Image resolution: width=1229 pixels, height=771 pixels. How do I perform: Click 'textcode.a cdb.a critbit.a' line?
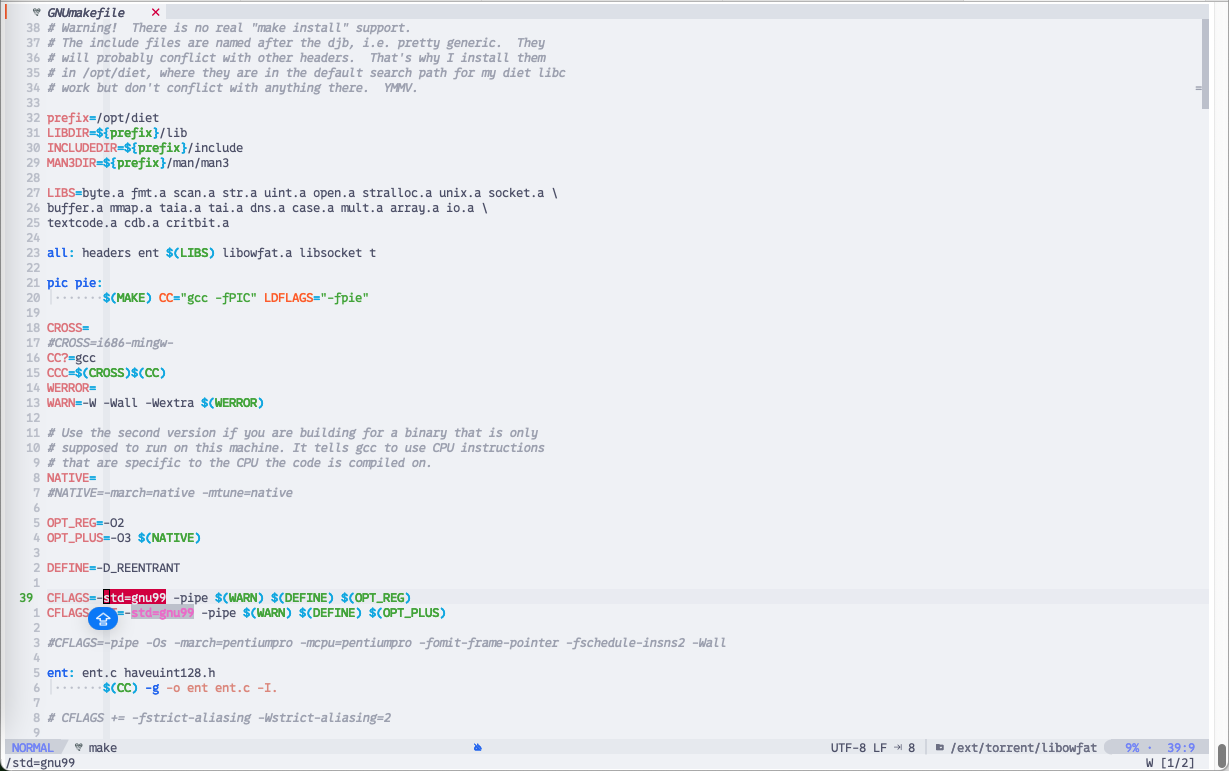pos(138,223)
